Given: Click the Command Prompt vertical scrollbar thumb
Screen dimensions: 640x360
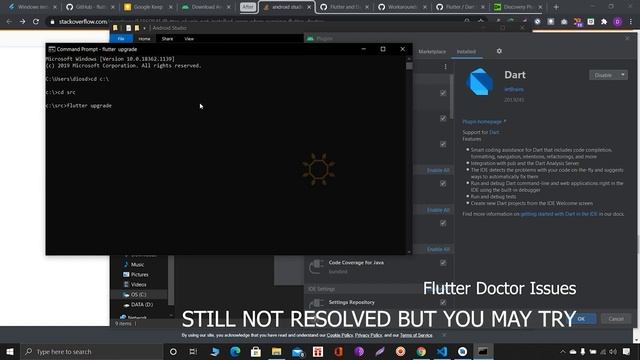Looking at the screenshot, I should (409, 66).
